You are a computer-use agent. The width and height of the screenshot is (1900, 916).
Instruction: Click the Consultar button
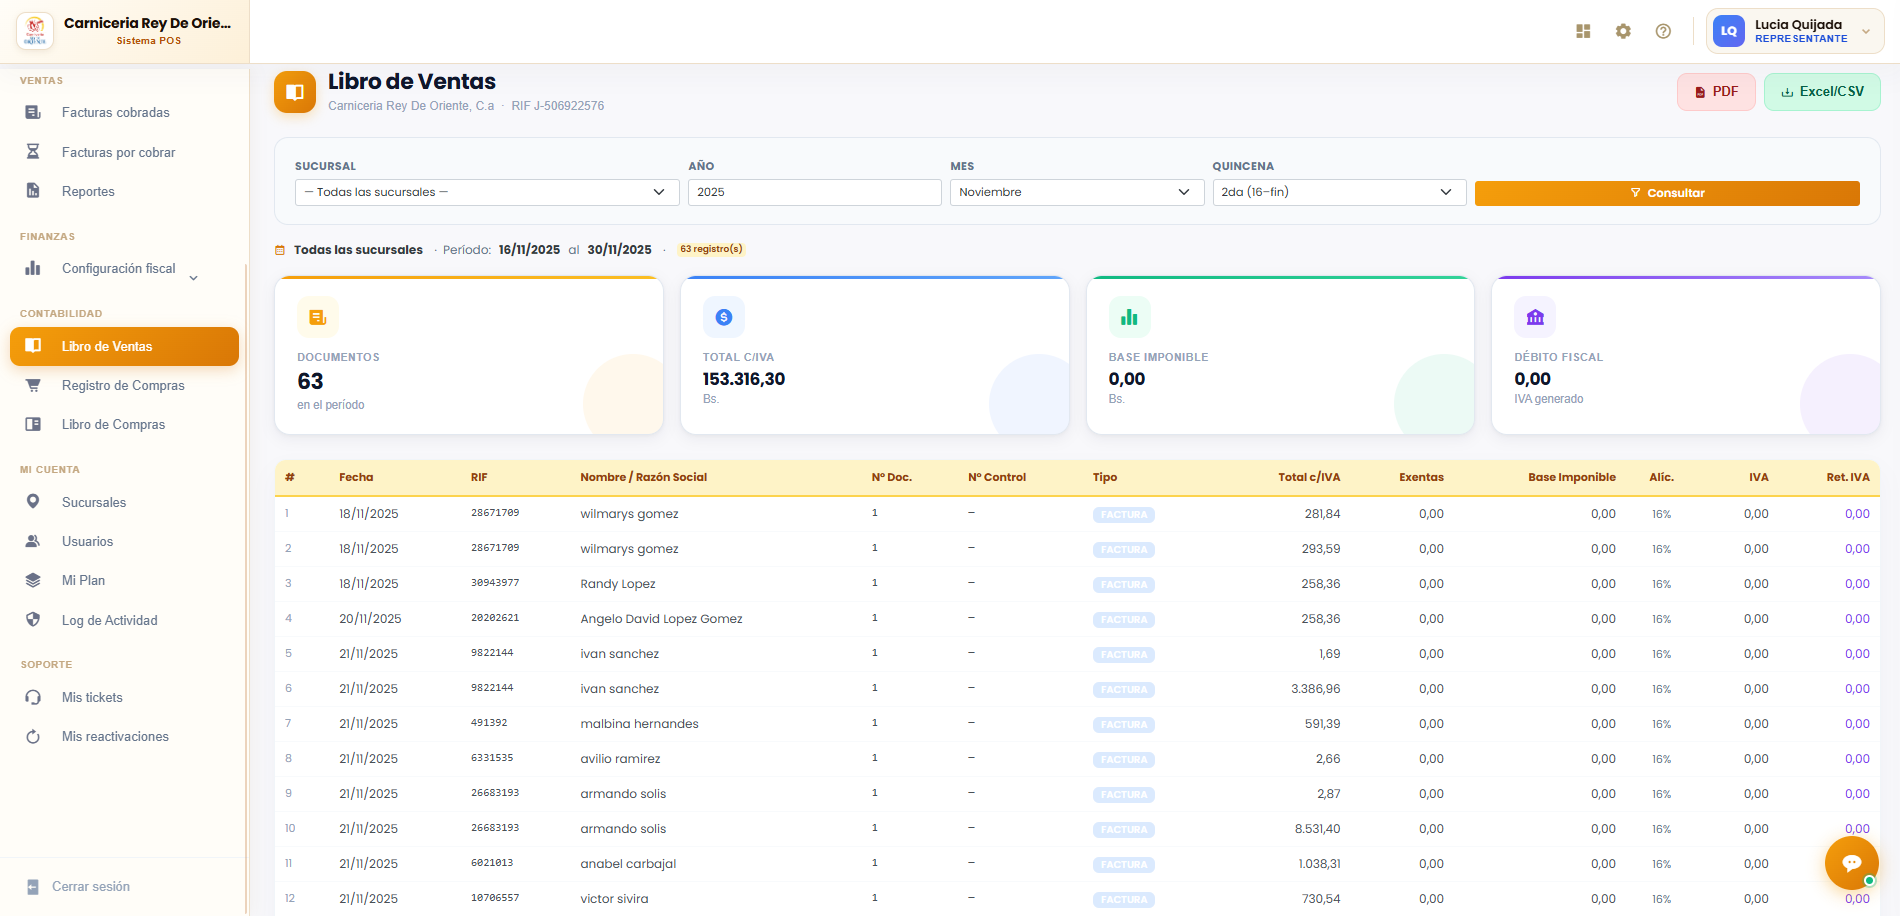(1667, 193)
